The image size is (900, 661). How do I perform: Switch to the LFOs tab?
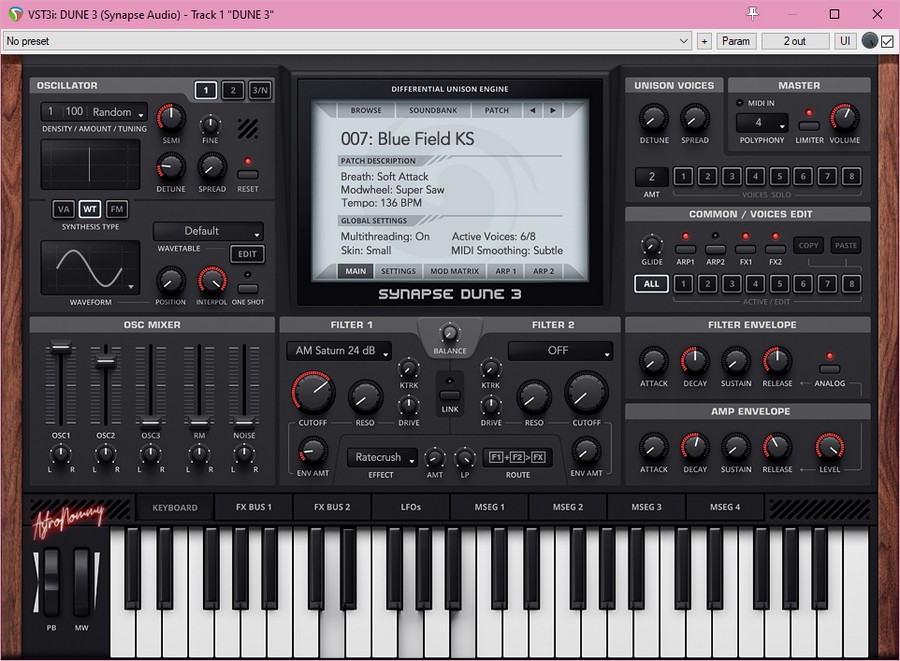tap(410, 507)
